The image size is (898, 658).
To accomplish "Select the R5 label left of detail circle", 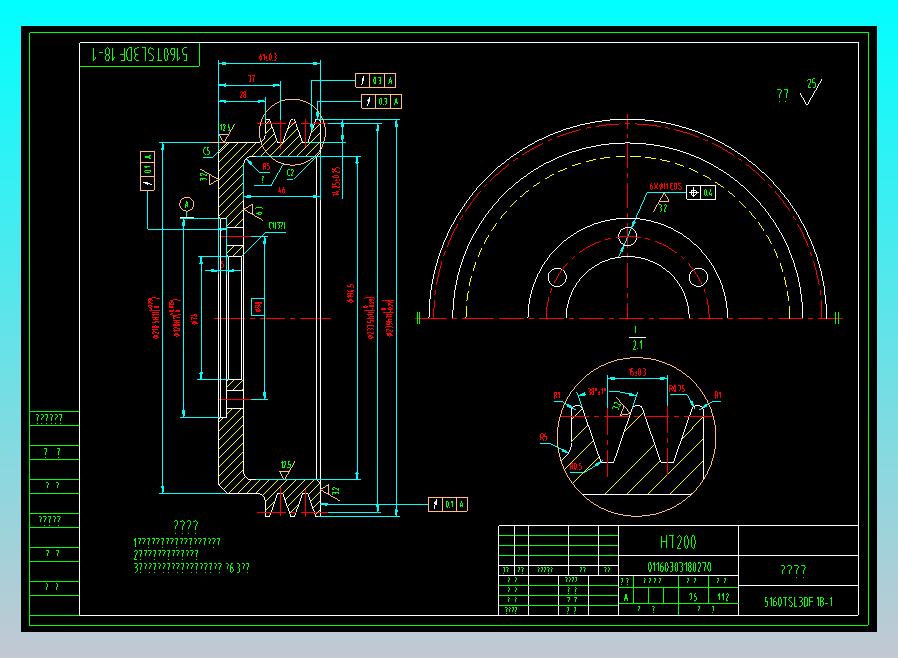I will click(543, 437).
